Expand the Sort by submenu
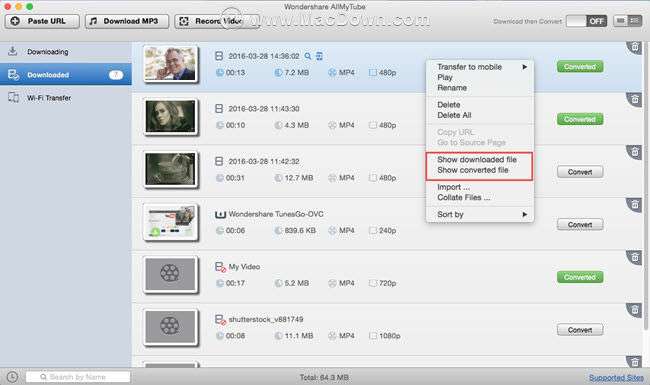 480,214
